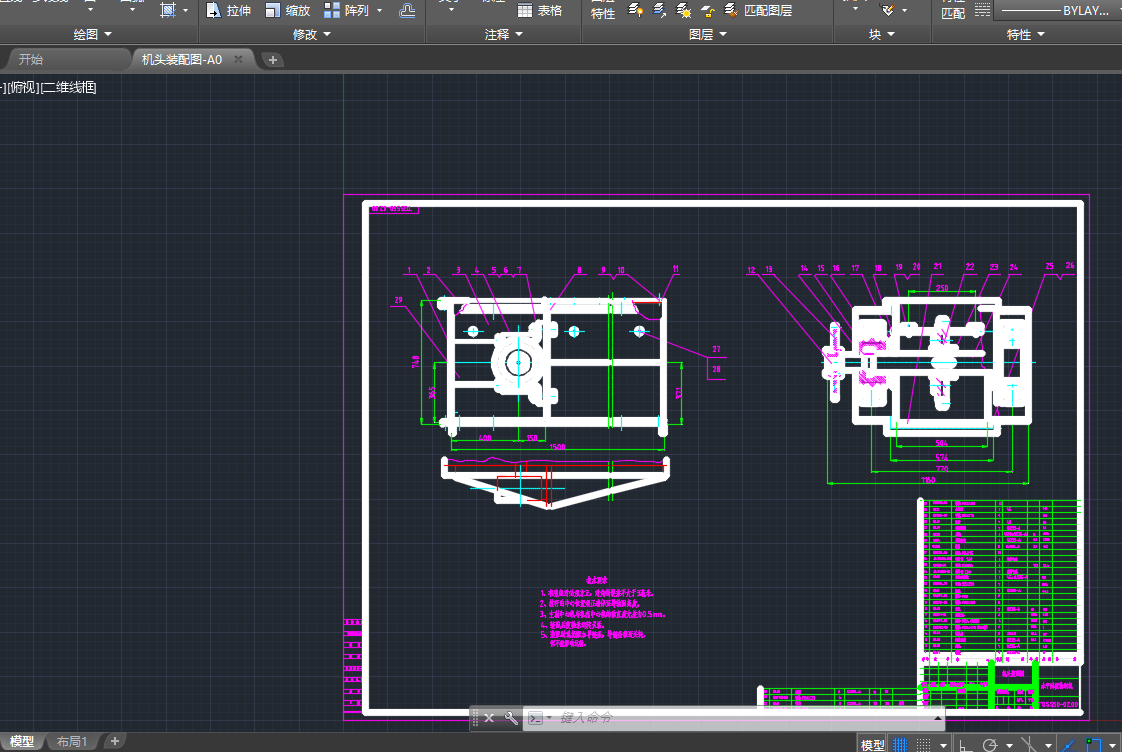Click the [二维线框] visual style label

(68, 87)
